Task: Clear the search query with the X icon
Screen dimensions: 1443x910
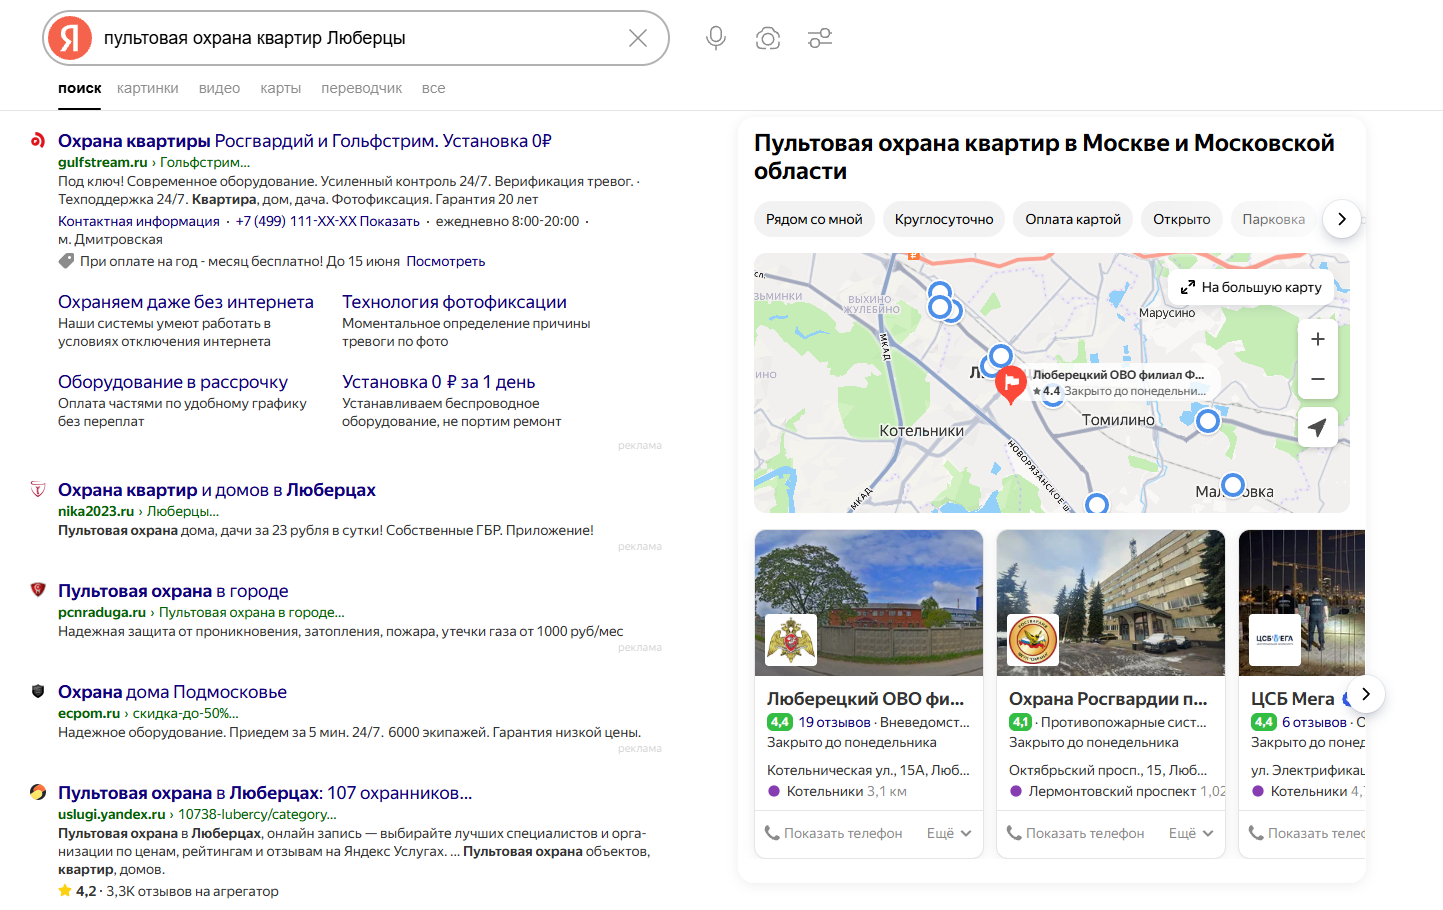Action: click(x=638, y=38)
